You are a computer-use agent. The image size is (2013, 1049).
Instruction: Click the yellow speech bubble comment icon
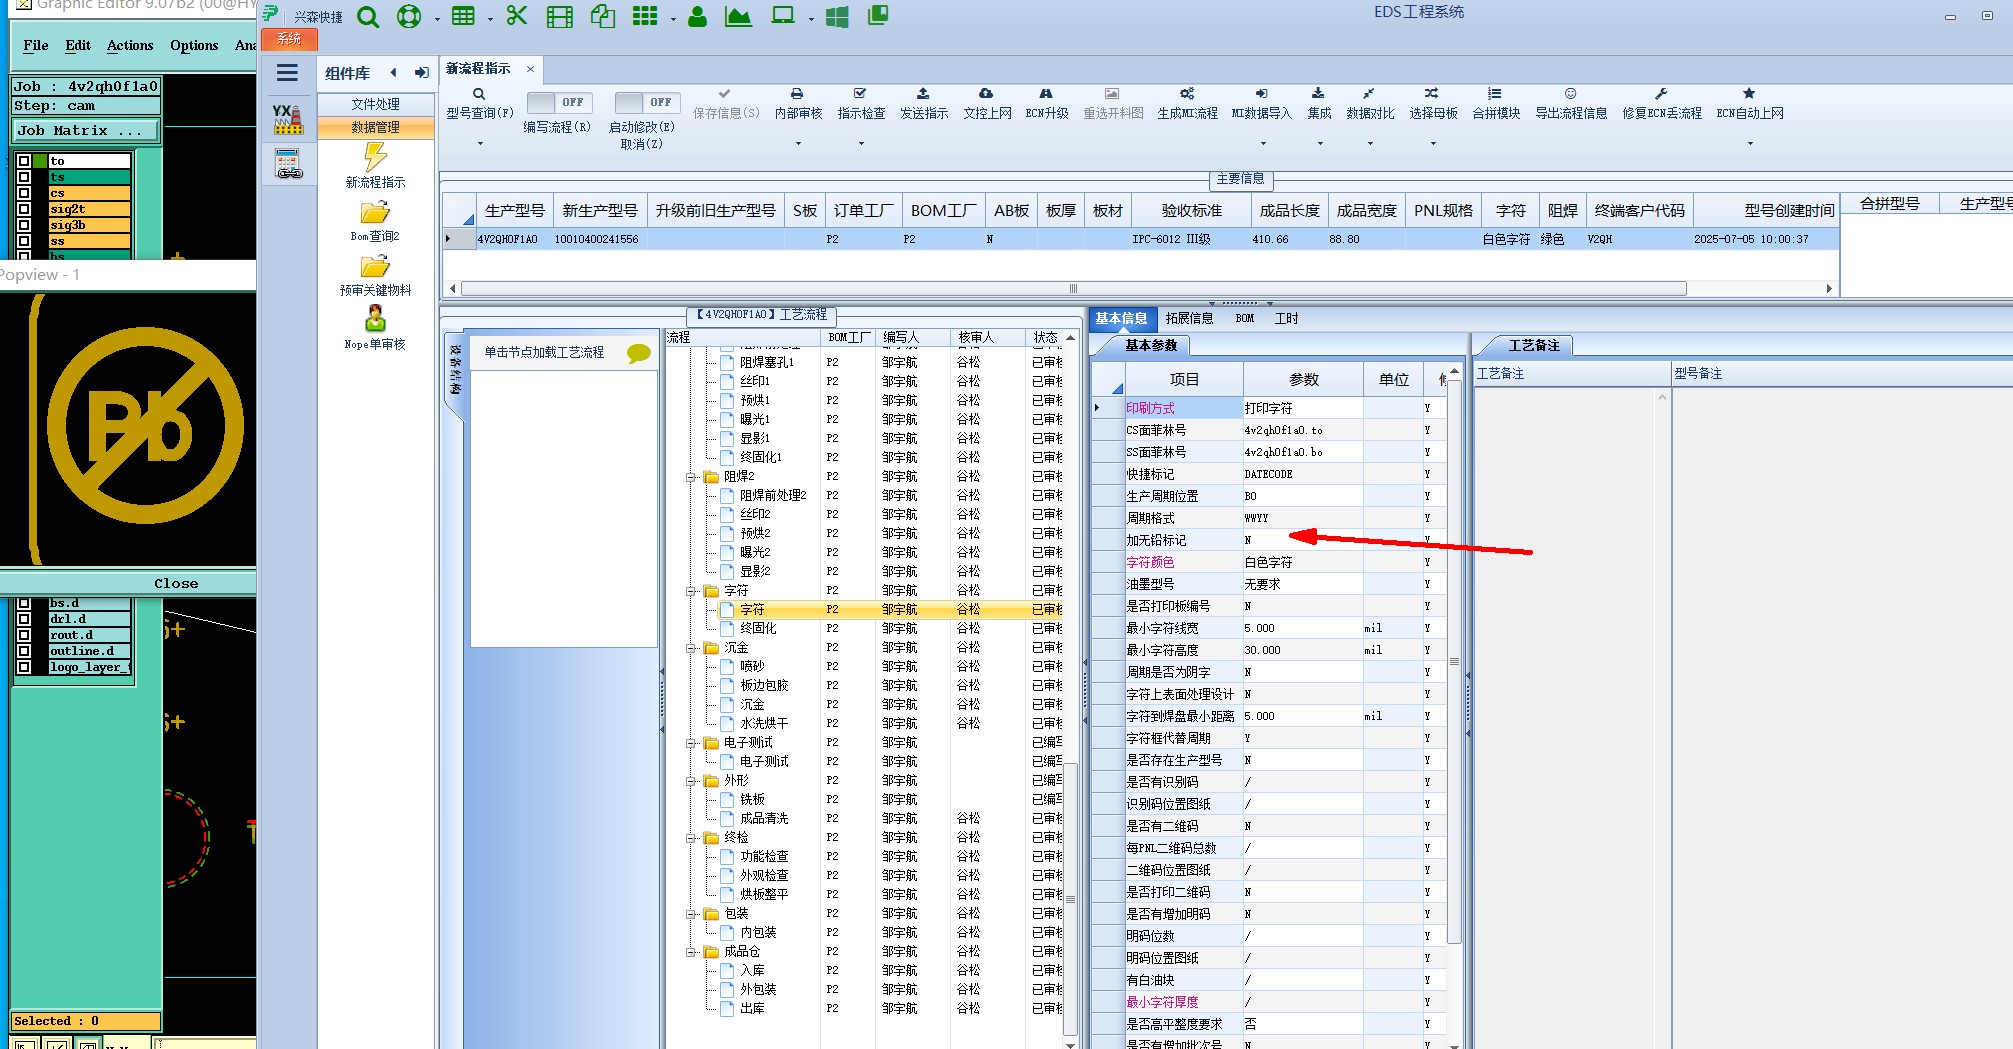pyautogui.click(x=638, y=353)
